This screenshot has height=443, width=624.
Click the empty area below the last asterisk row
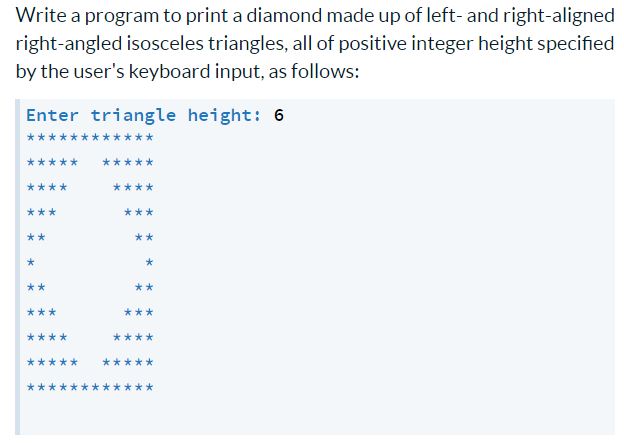pyautogui.click(x=317, y=414)
